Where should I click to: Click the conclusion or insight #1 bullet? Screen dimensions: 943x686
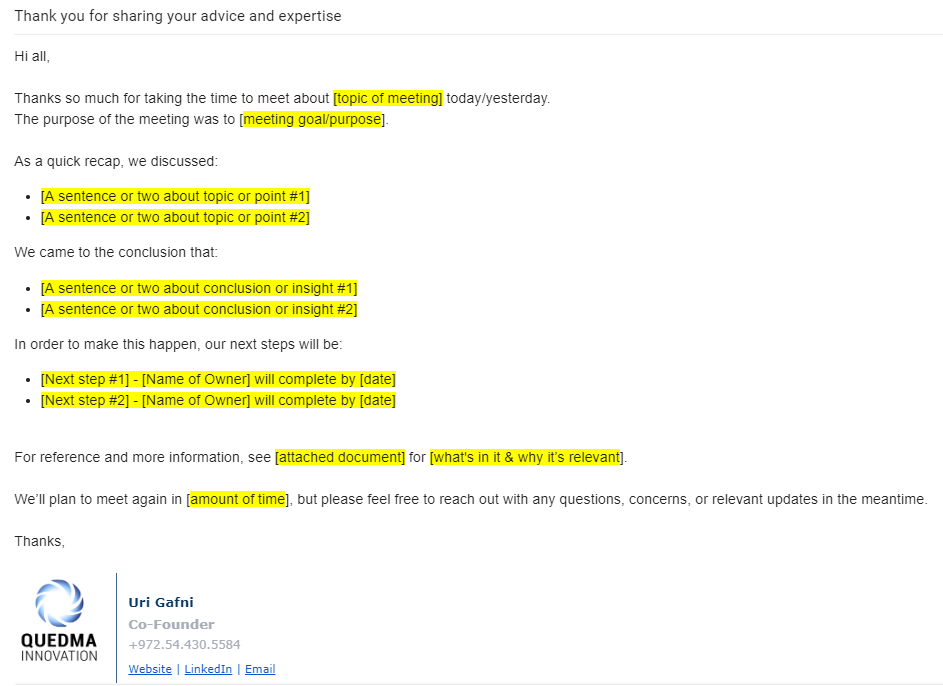pyautogui.click(x=199, y=289)
